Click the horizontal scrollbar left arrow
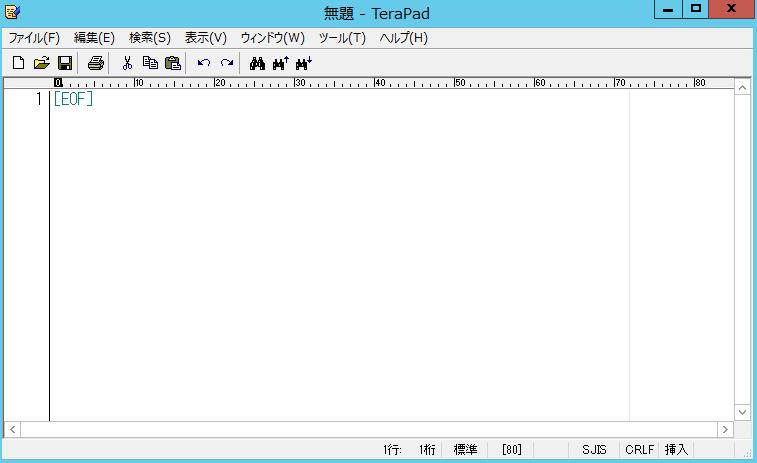Viewport: 757px width, 463px height. click(x=13, y=429)
